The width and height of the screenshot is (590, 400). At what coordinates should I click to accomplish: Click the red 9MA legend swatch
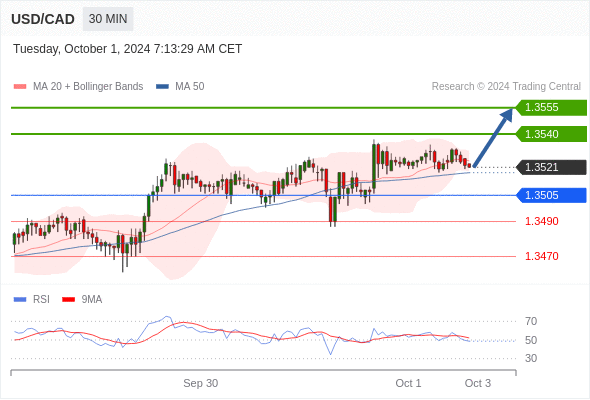click(68, 300)
